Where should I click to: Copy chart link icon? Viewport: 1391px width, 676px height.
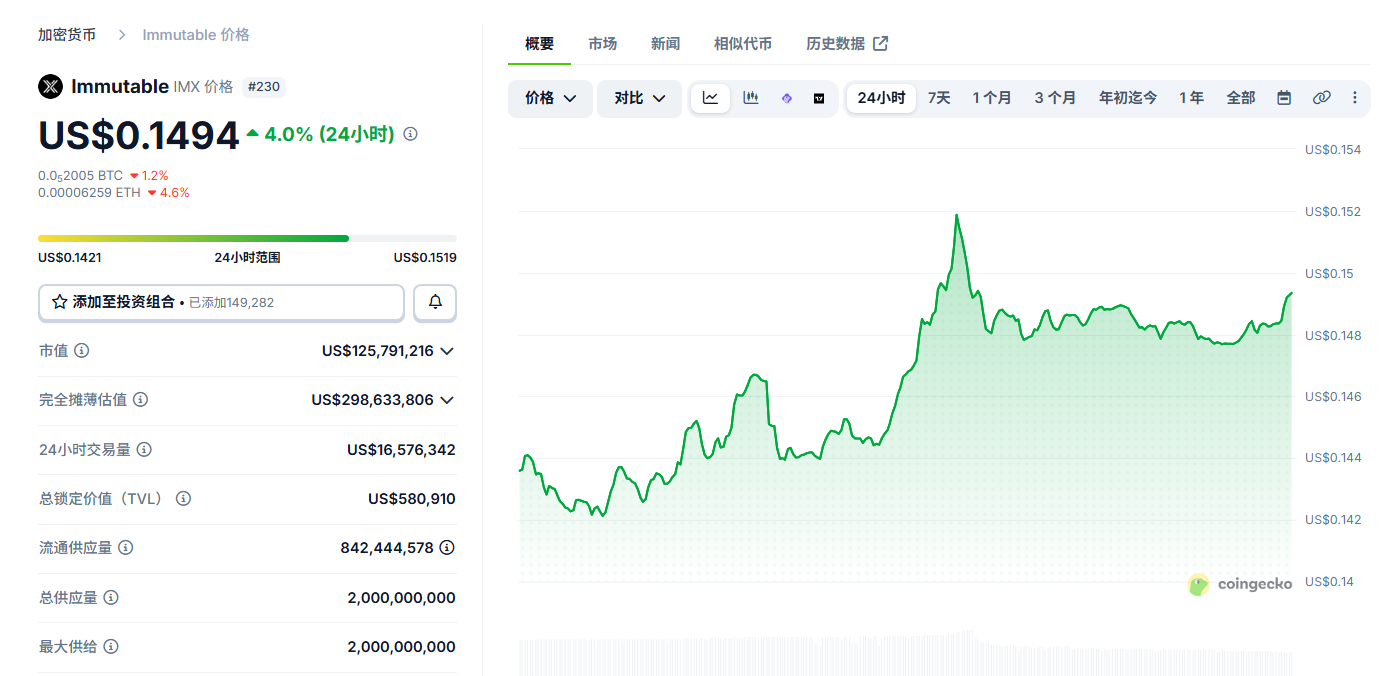click(1322, 98)
